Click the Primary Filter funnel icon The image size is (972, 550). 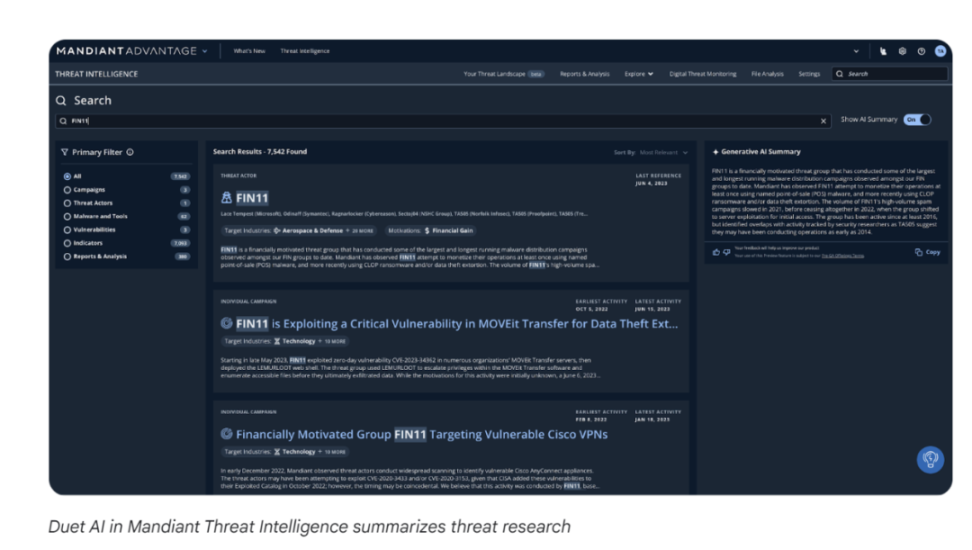tap(64, 152)
